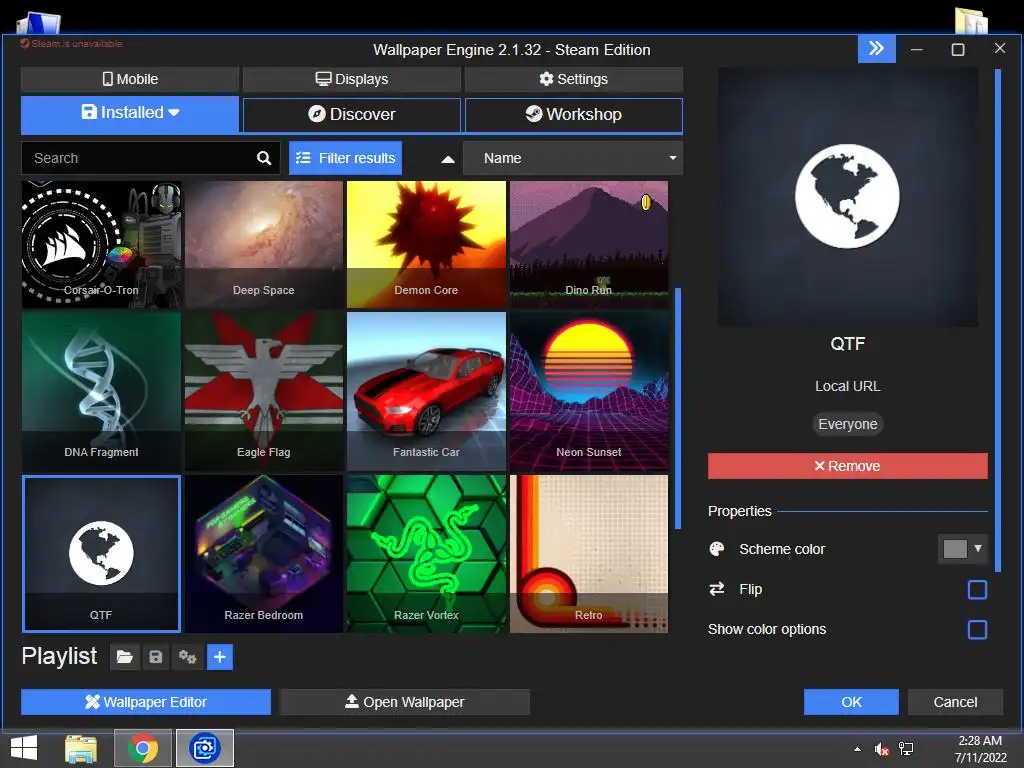1024x768 pixels.
Task: Click the Flip arrows icon
Action: tap(717, 589)
